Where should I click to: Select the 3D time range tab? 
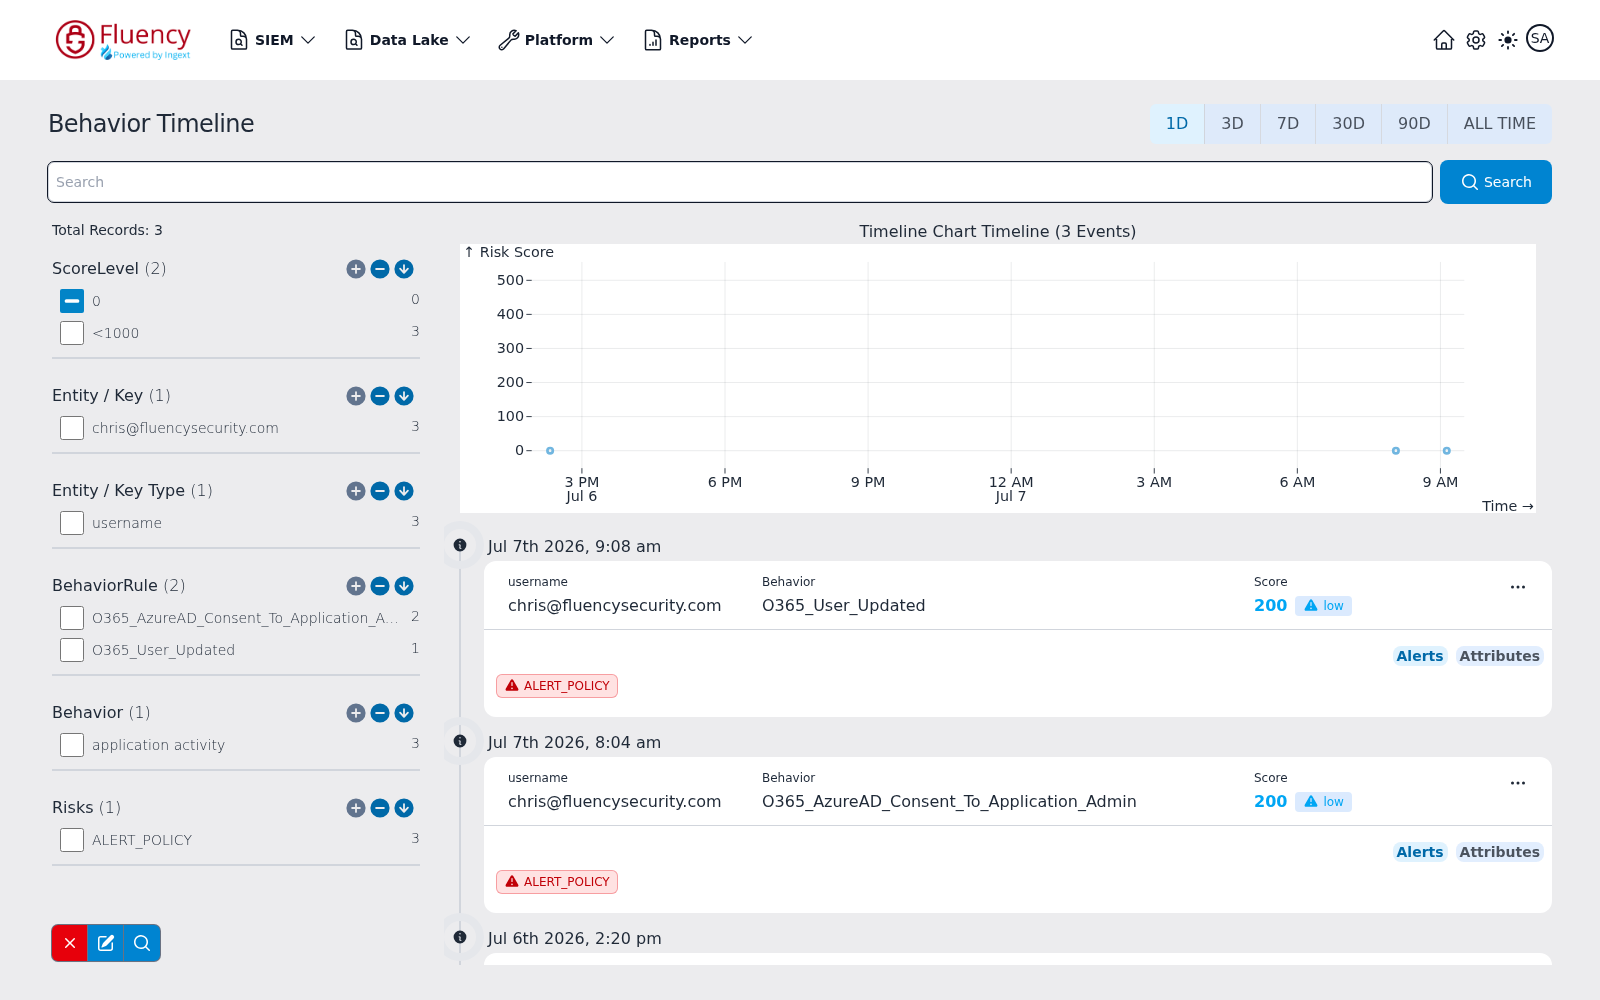1232,124
